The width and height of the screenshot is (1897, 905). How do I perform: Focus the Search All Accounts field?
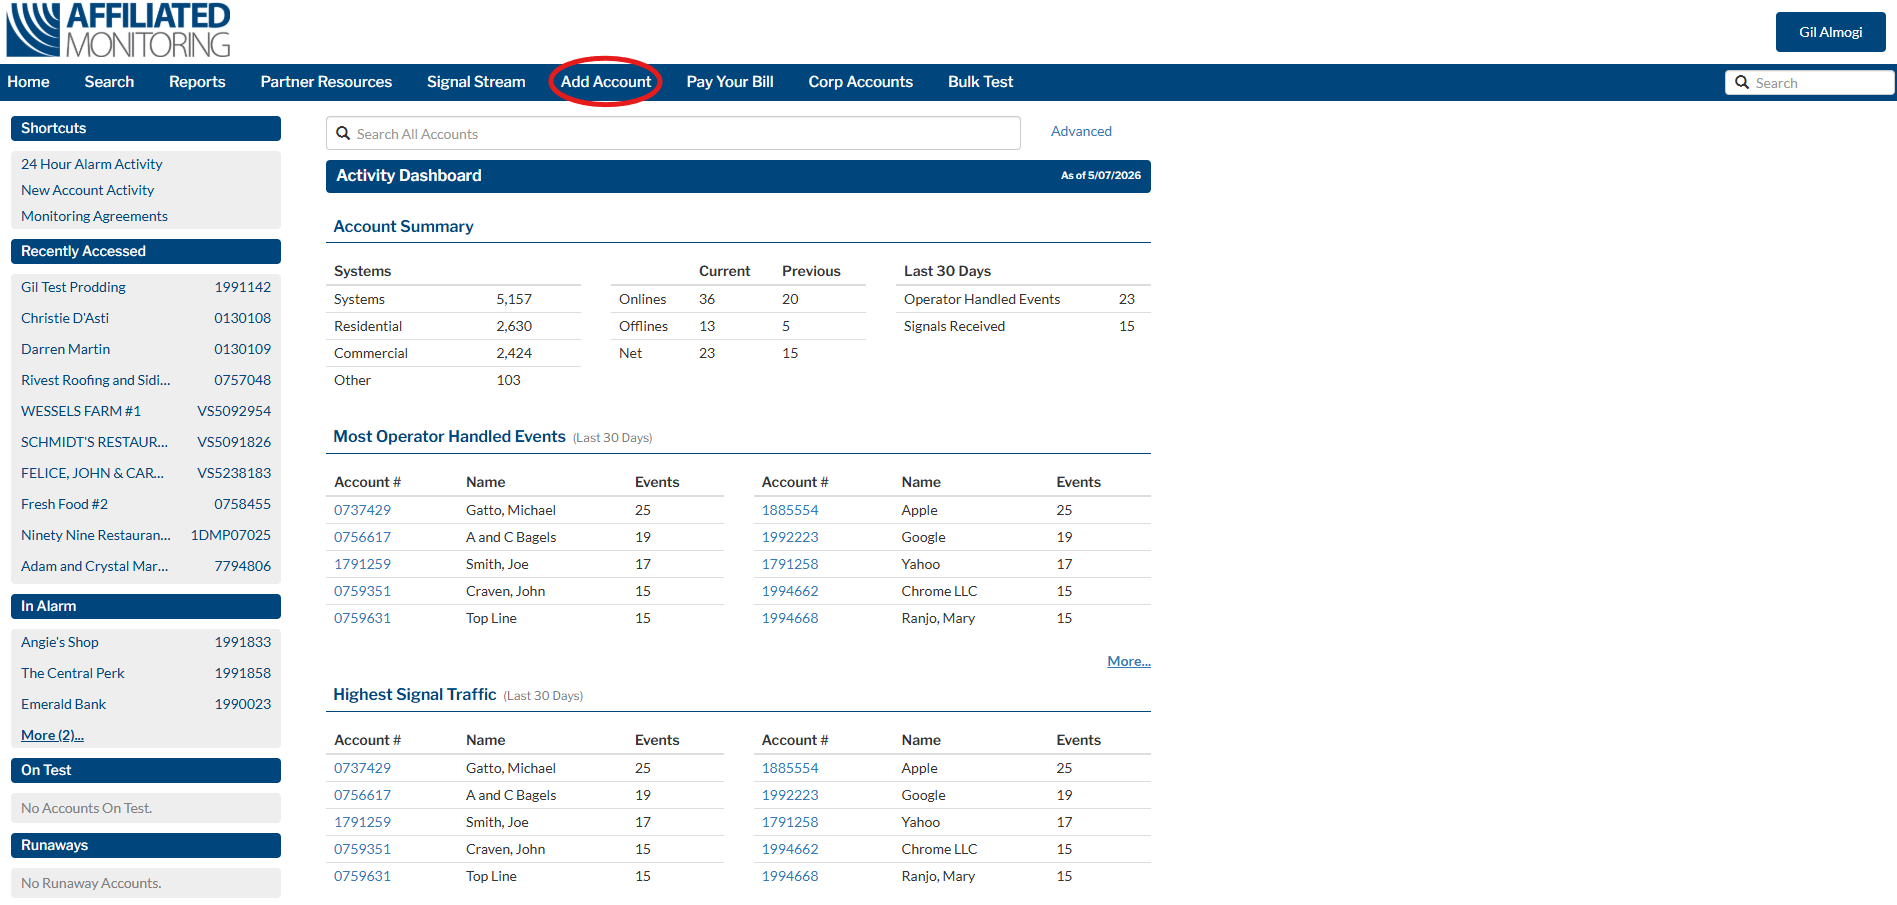coord(673,133)
